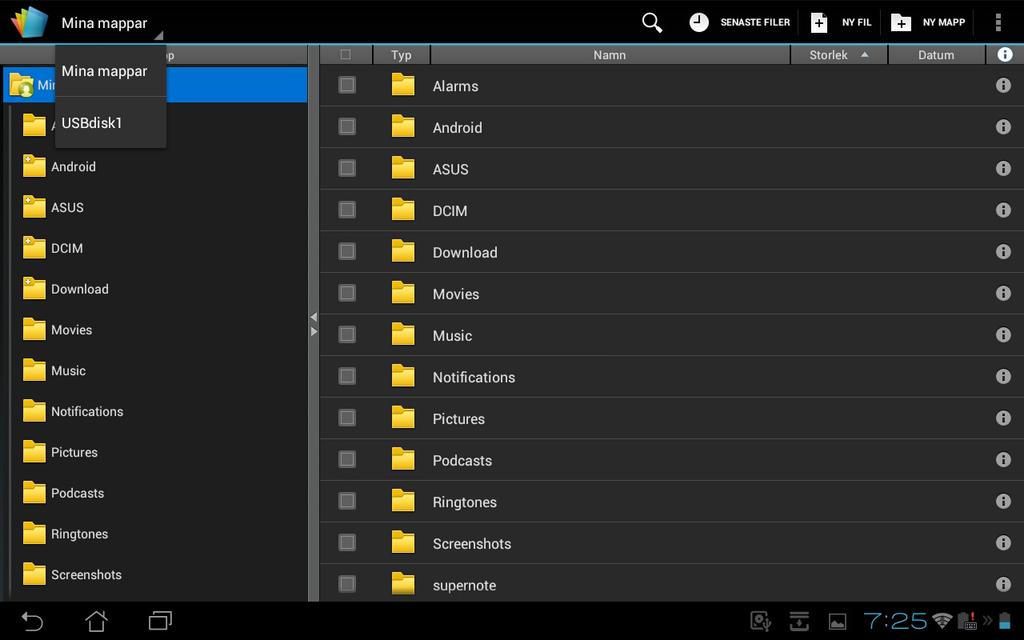Open supernote folder in file list

671,584
